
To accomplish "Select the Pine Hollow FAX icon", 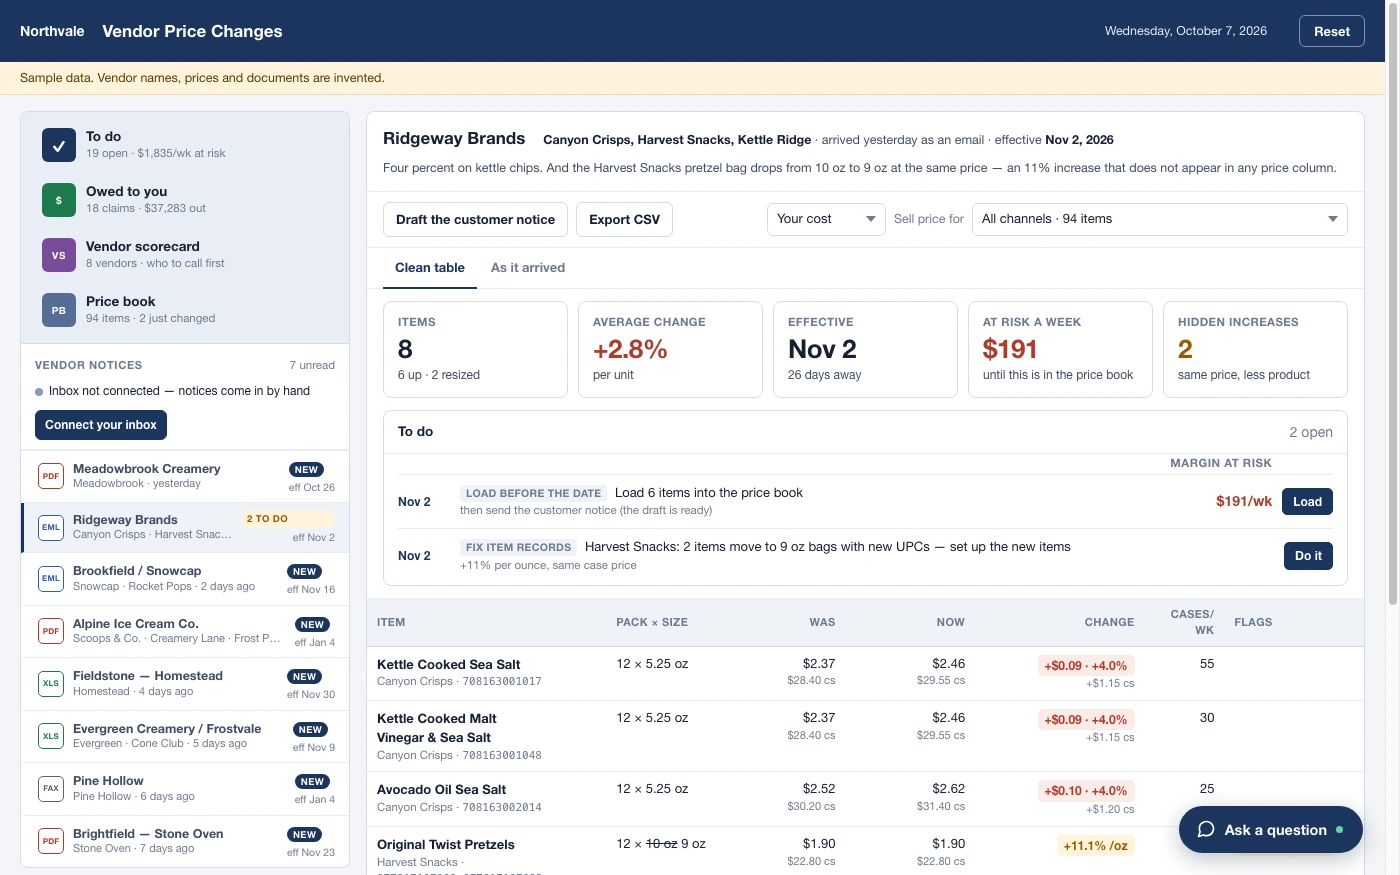I will (51, 788).
